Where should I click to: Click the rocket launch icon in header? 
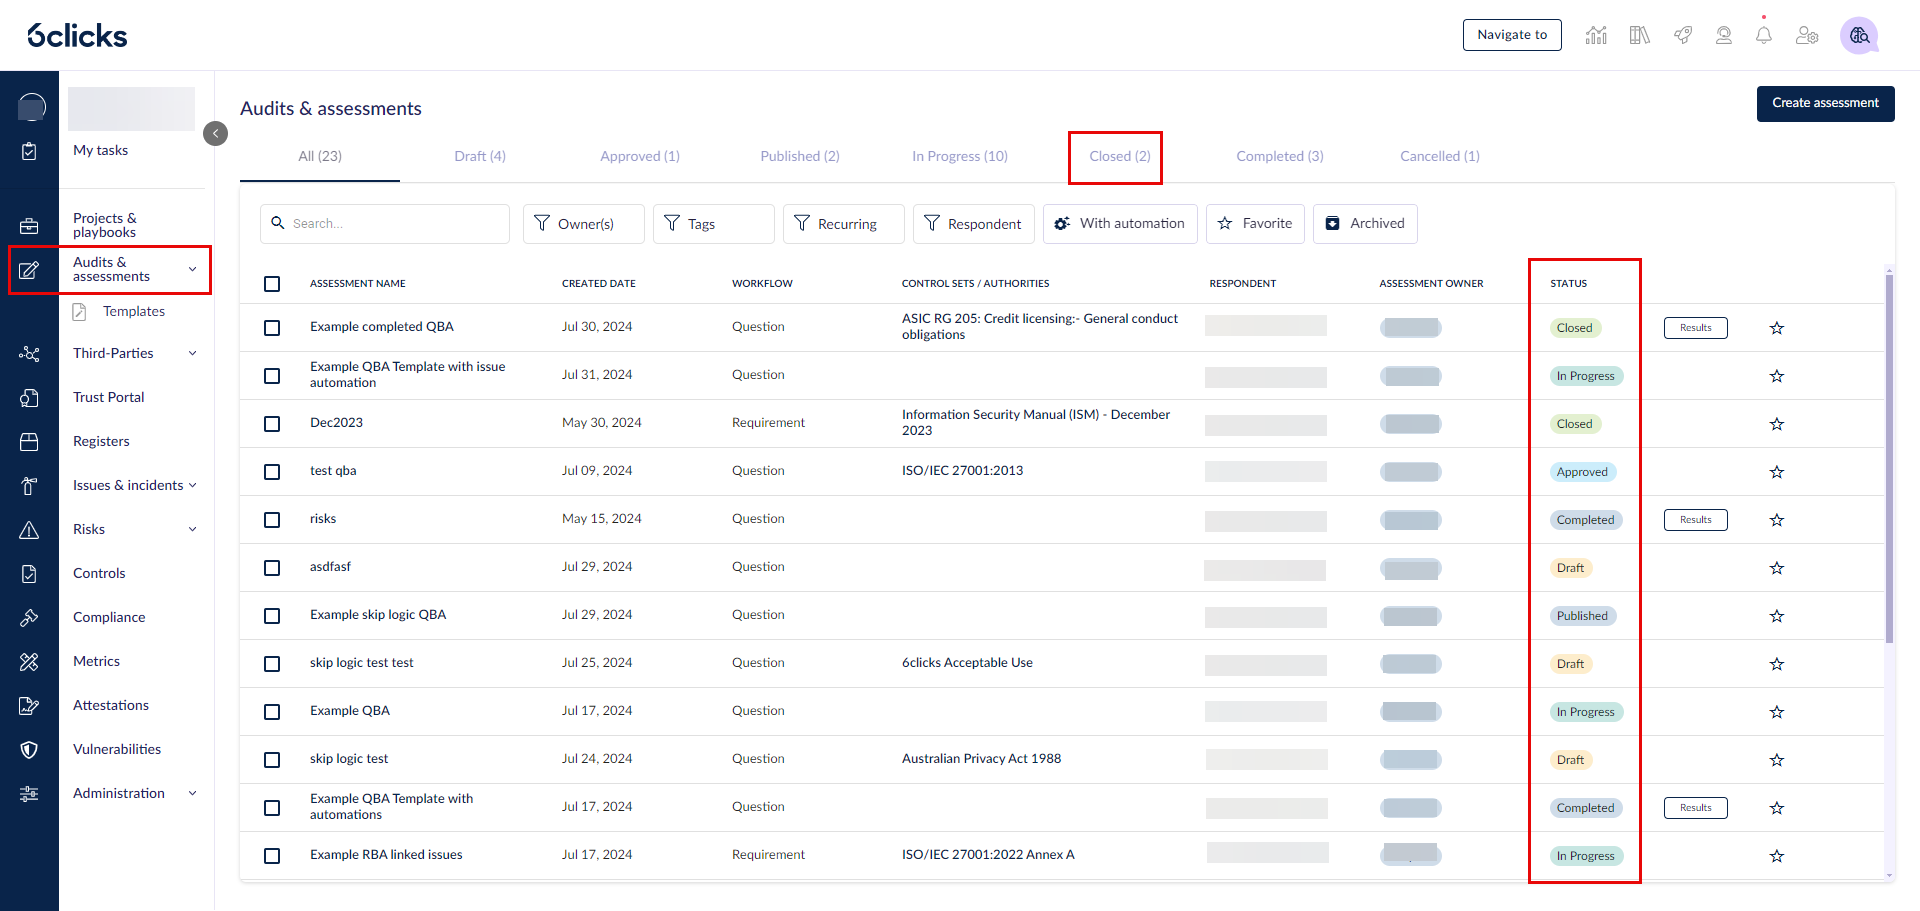pyautogui.click(x=1683, y=35)
